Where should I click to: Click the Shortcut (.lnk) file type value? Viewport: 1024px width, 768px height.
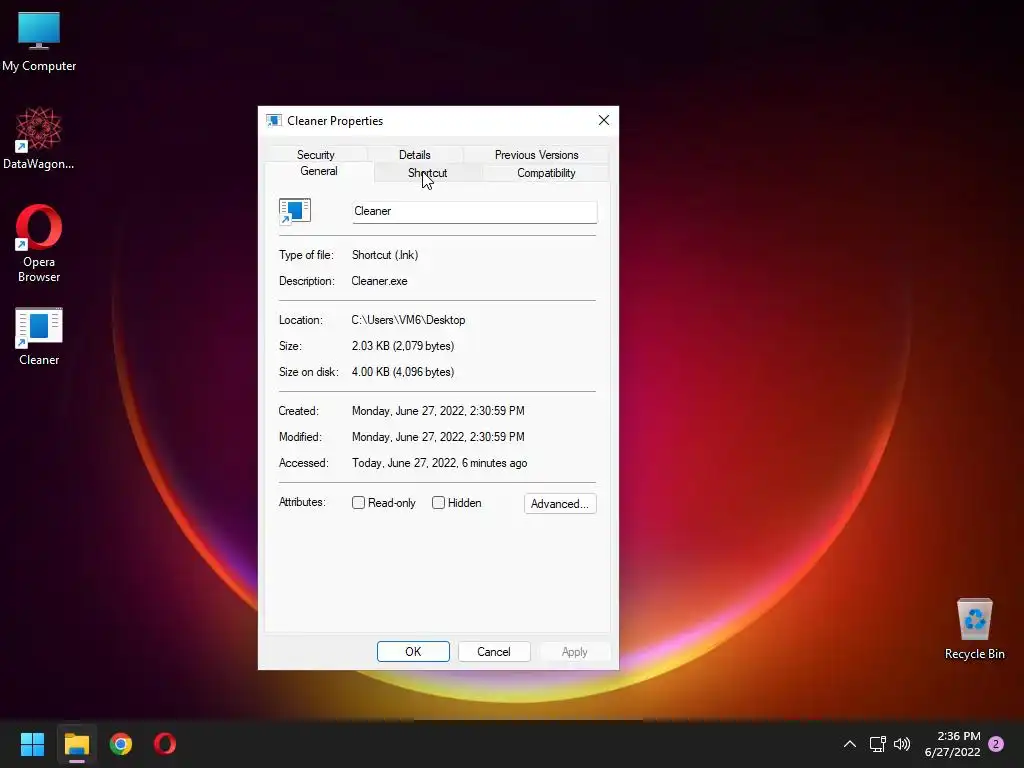click(x=385, y=255)
